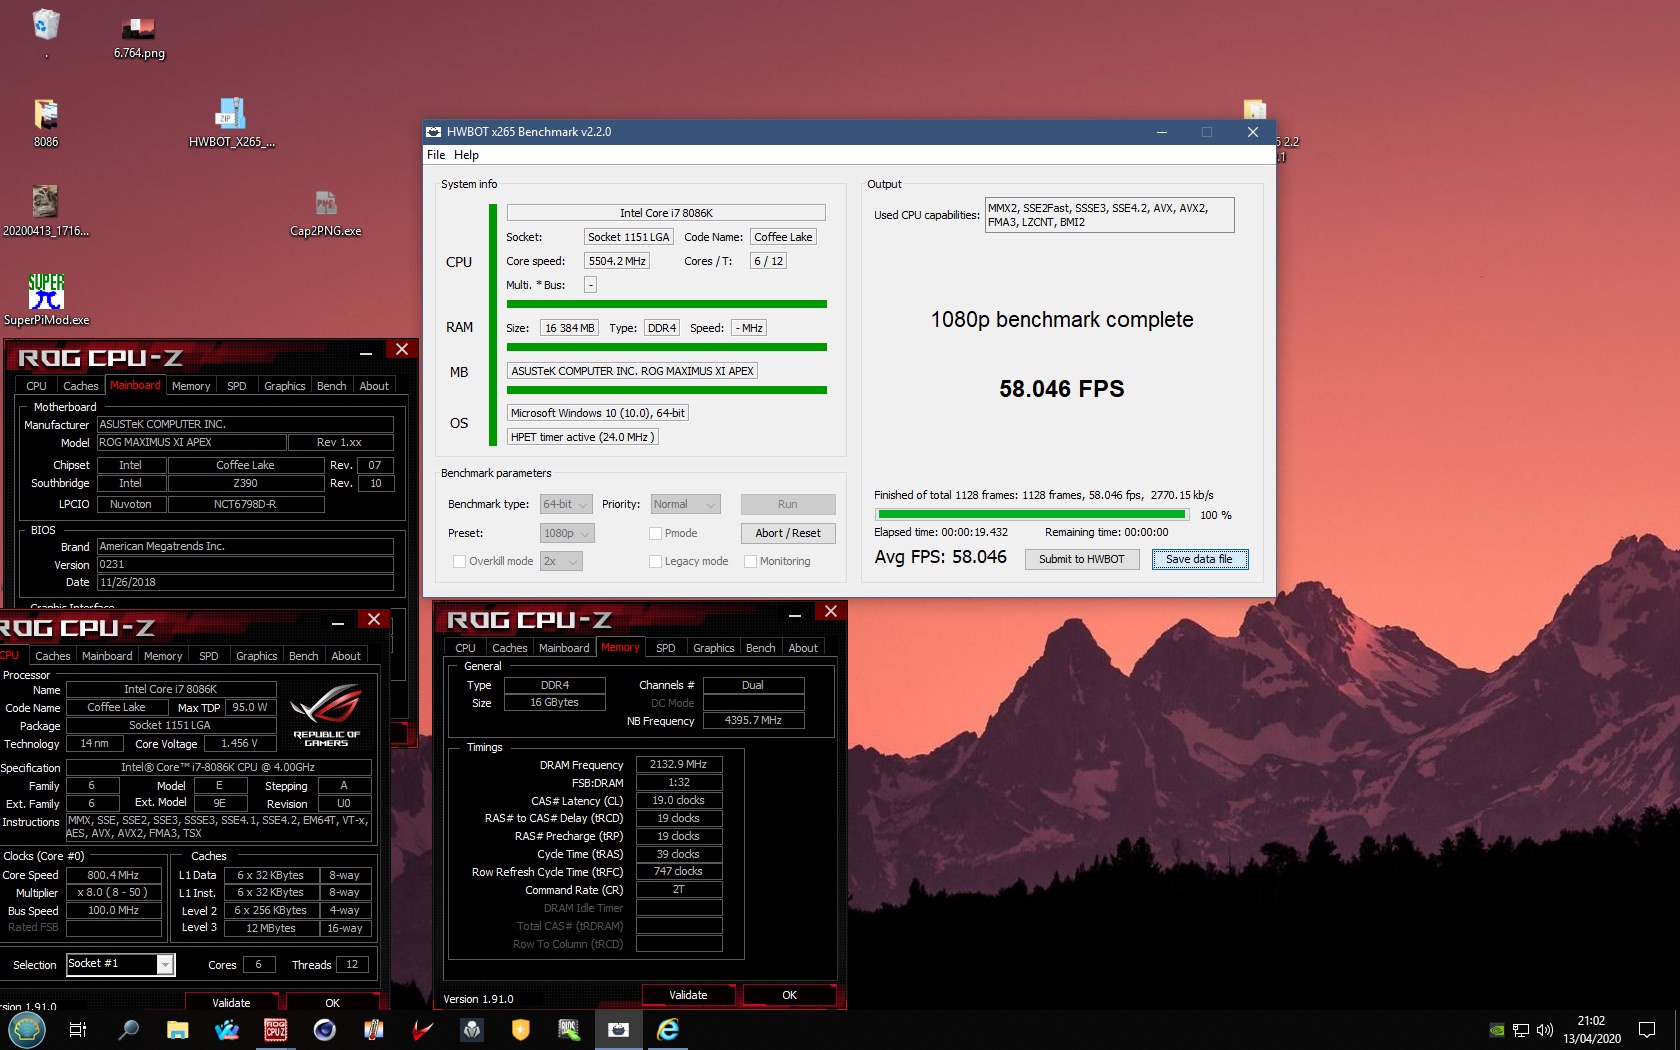Open the Cinebench taskbar icon

pyautogui.click(x=324, y=1029)
